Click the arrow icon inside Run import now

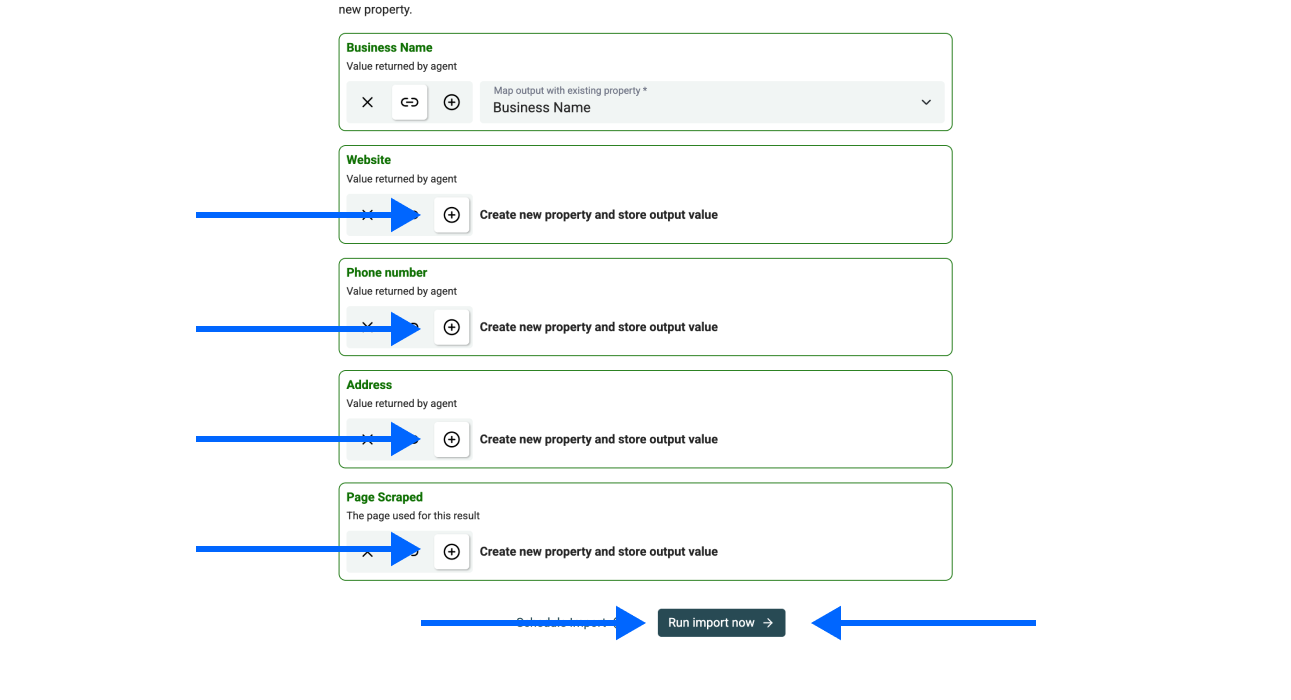click(768, 623)
